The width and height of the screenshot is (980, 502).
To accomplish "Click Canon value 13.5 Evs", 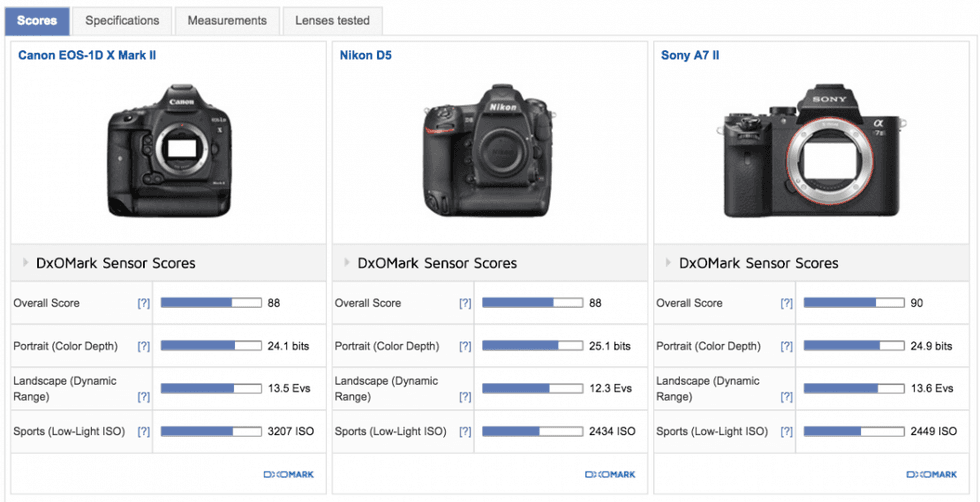I will coord(289,388).
